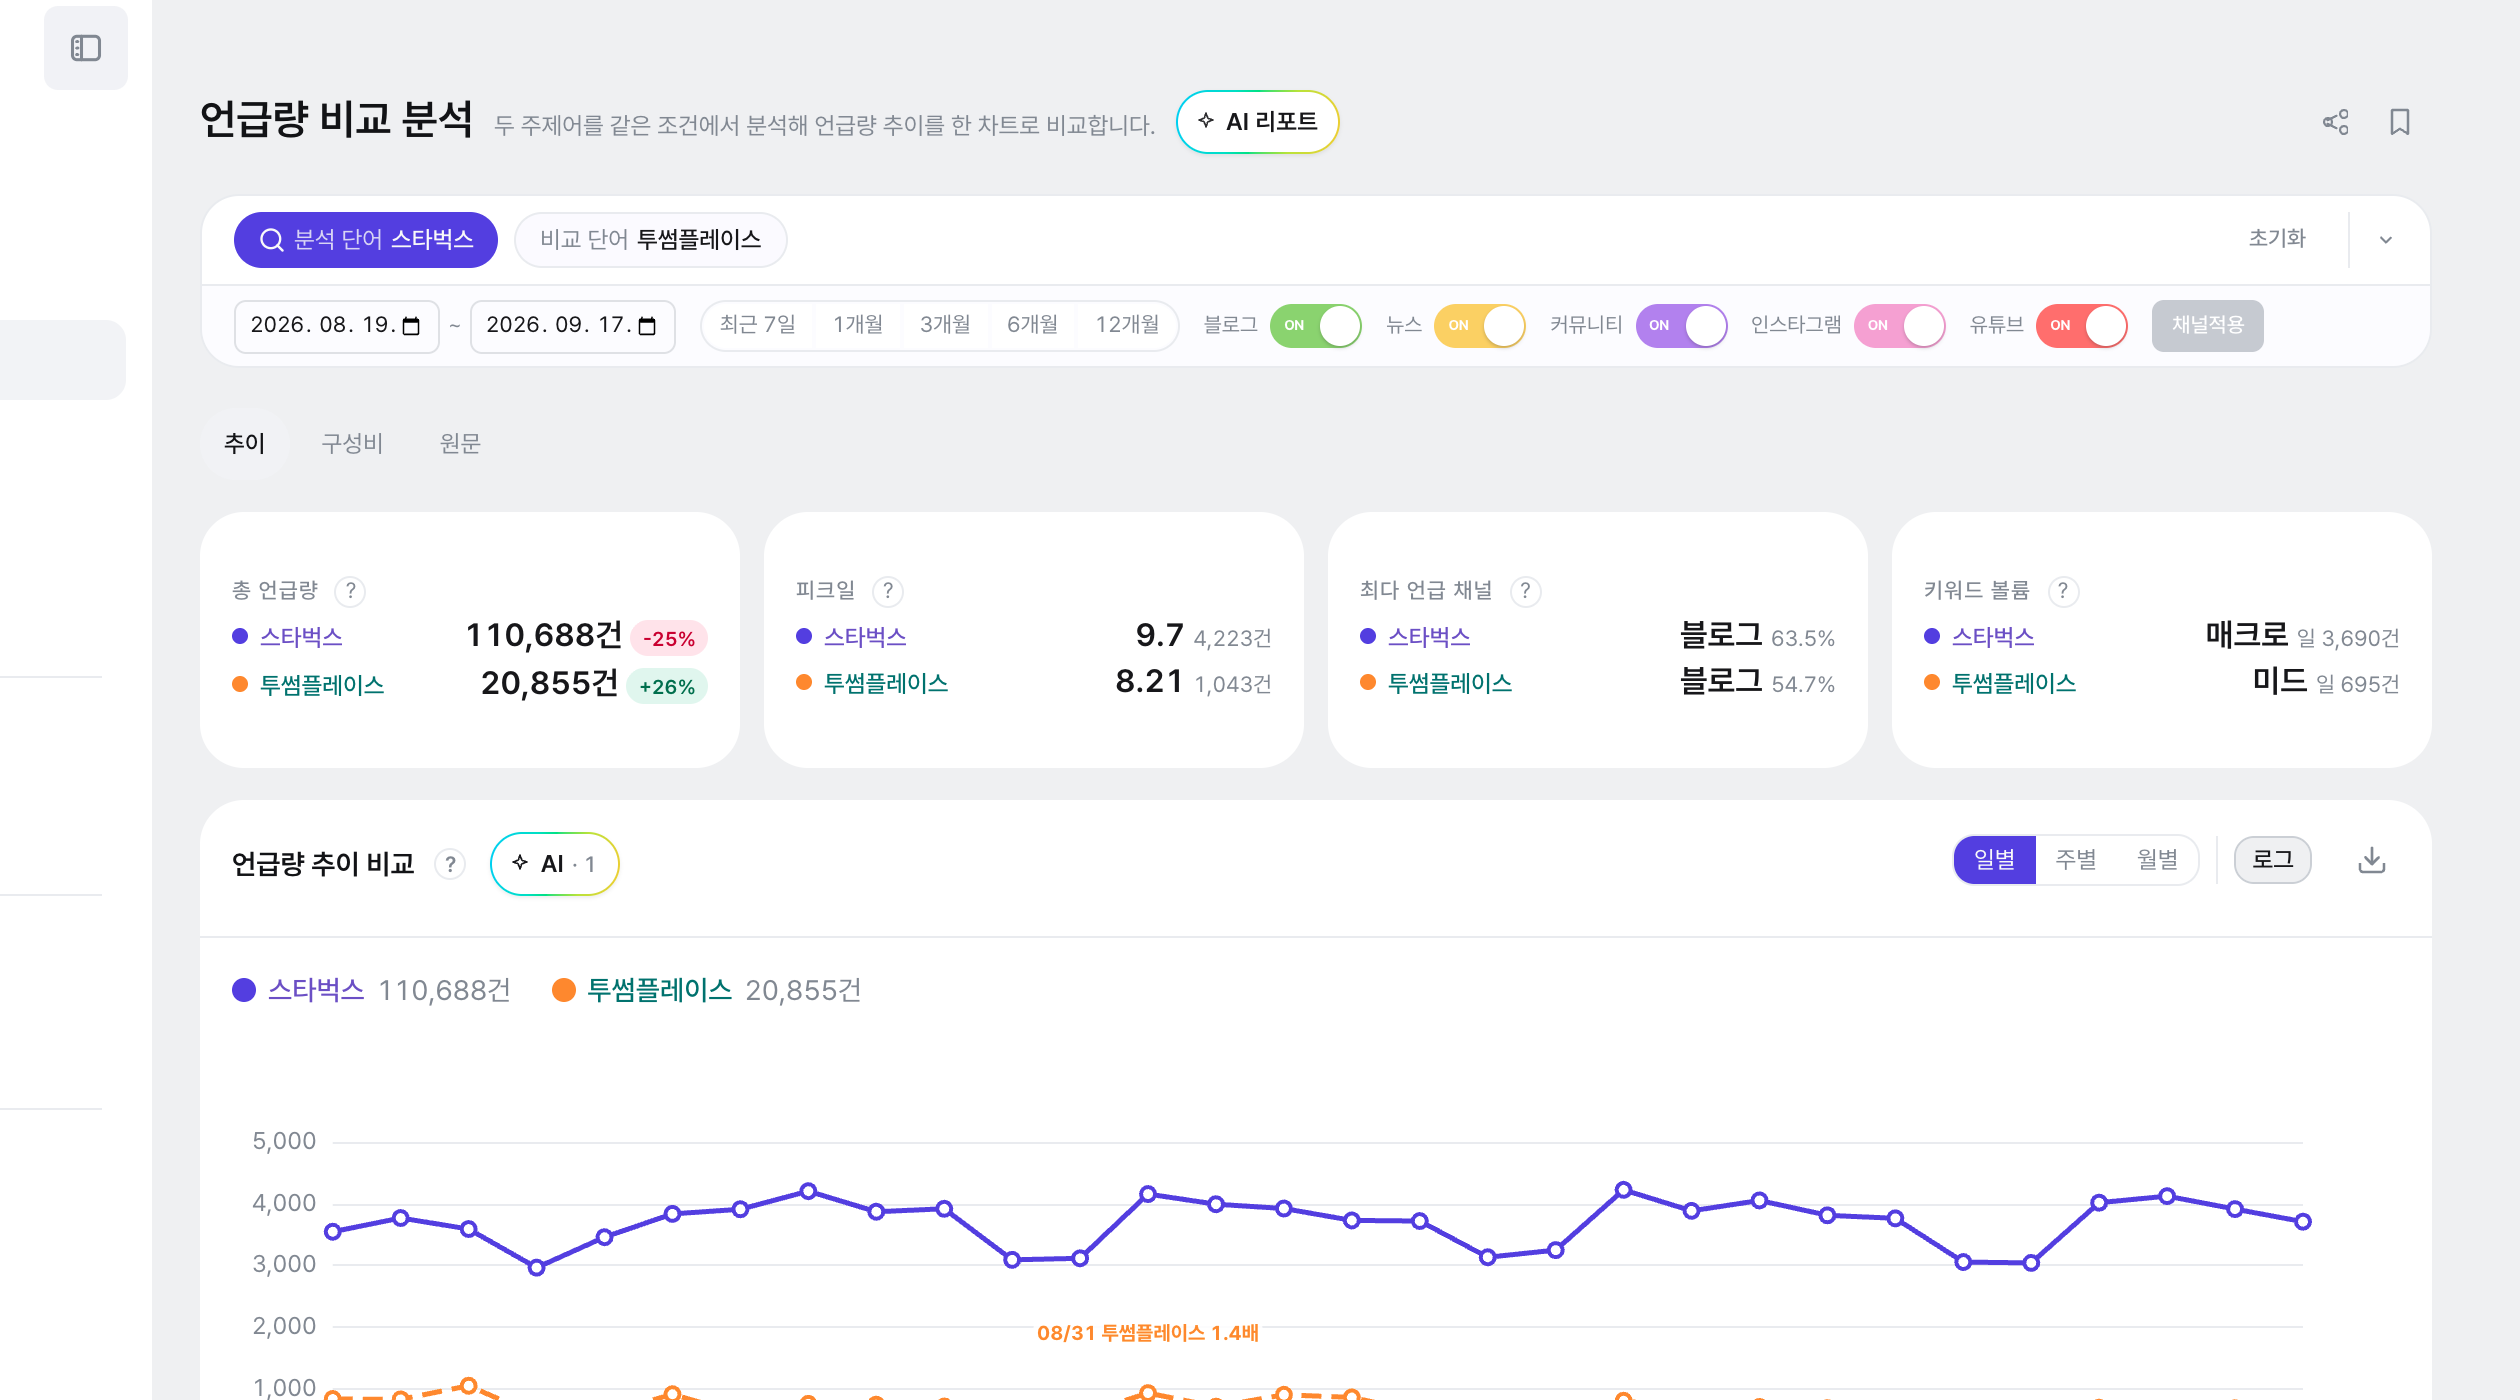2520x1400 pixels.
Task: Open end date calendar picker icon
Action: tap(647, 326)
